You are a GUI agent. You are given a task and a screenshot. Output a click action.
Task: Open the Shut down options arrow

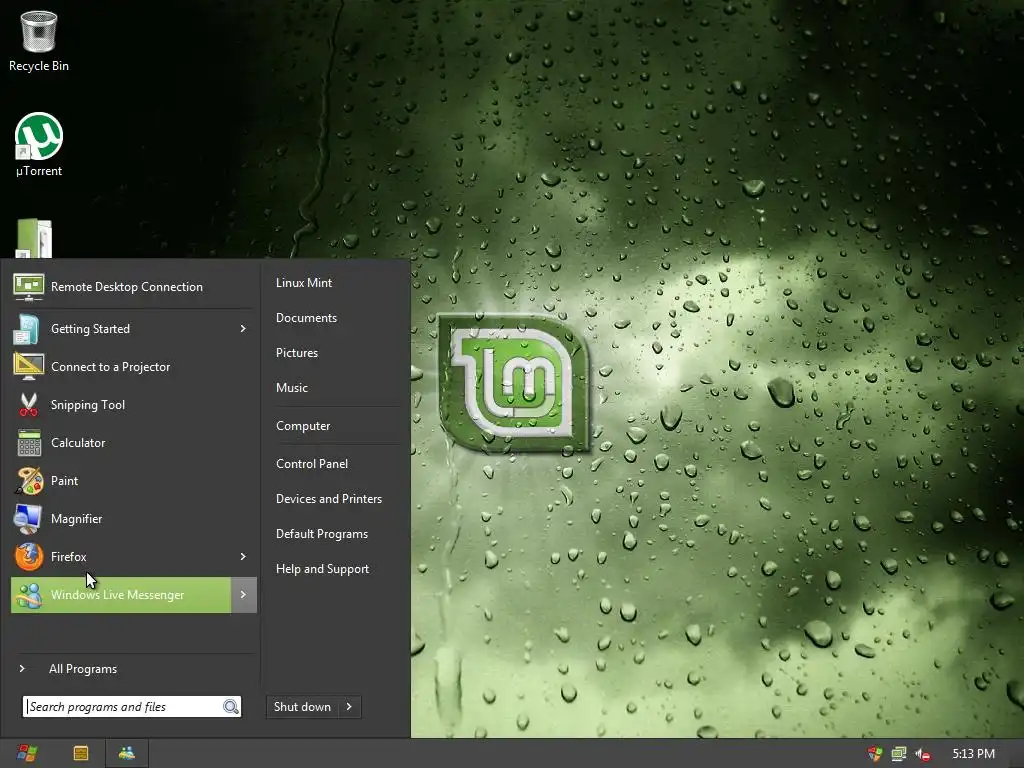[349, 707]
